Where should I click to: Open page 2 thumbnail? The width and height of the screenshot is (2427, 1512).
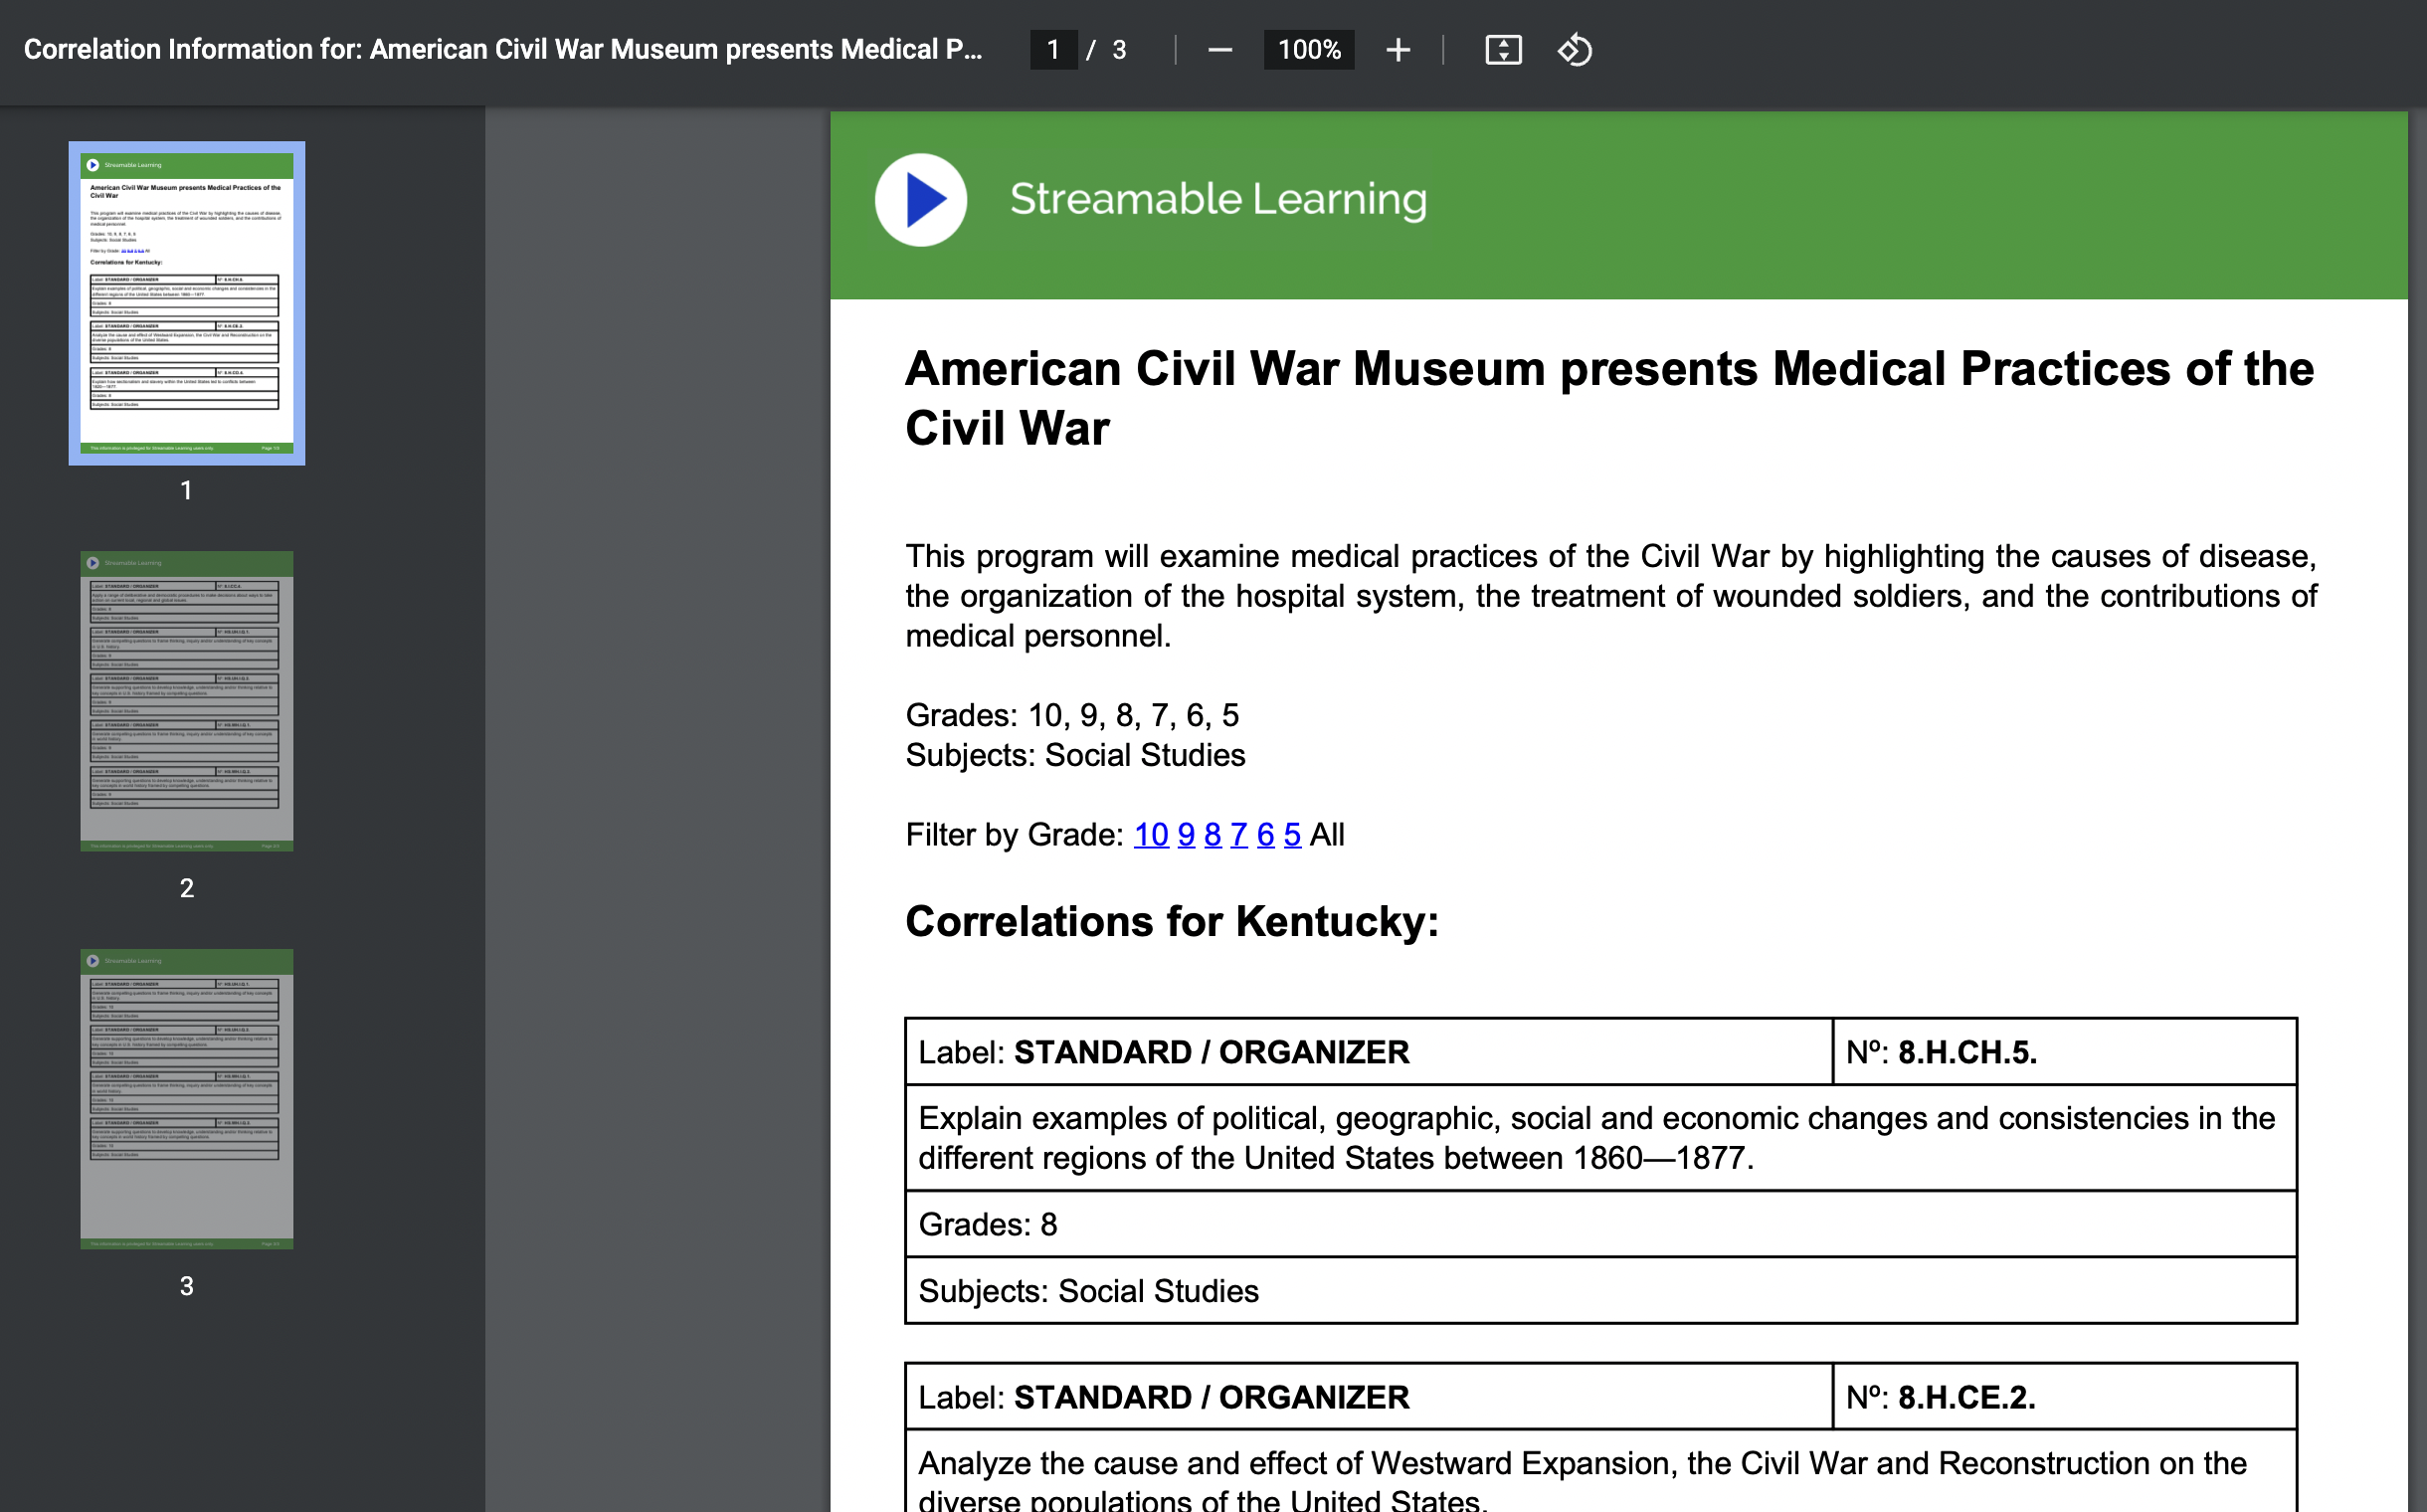(187, 701)
